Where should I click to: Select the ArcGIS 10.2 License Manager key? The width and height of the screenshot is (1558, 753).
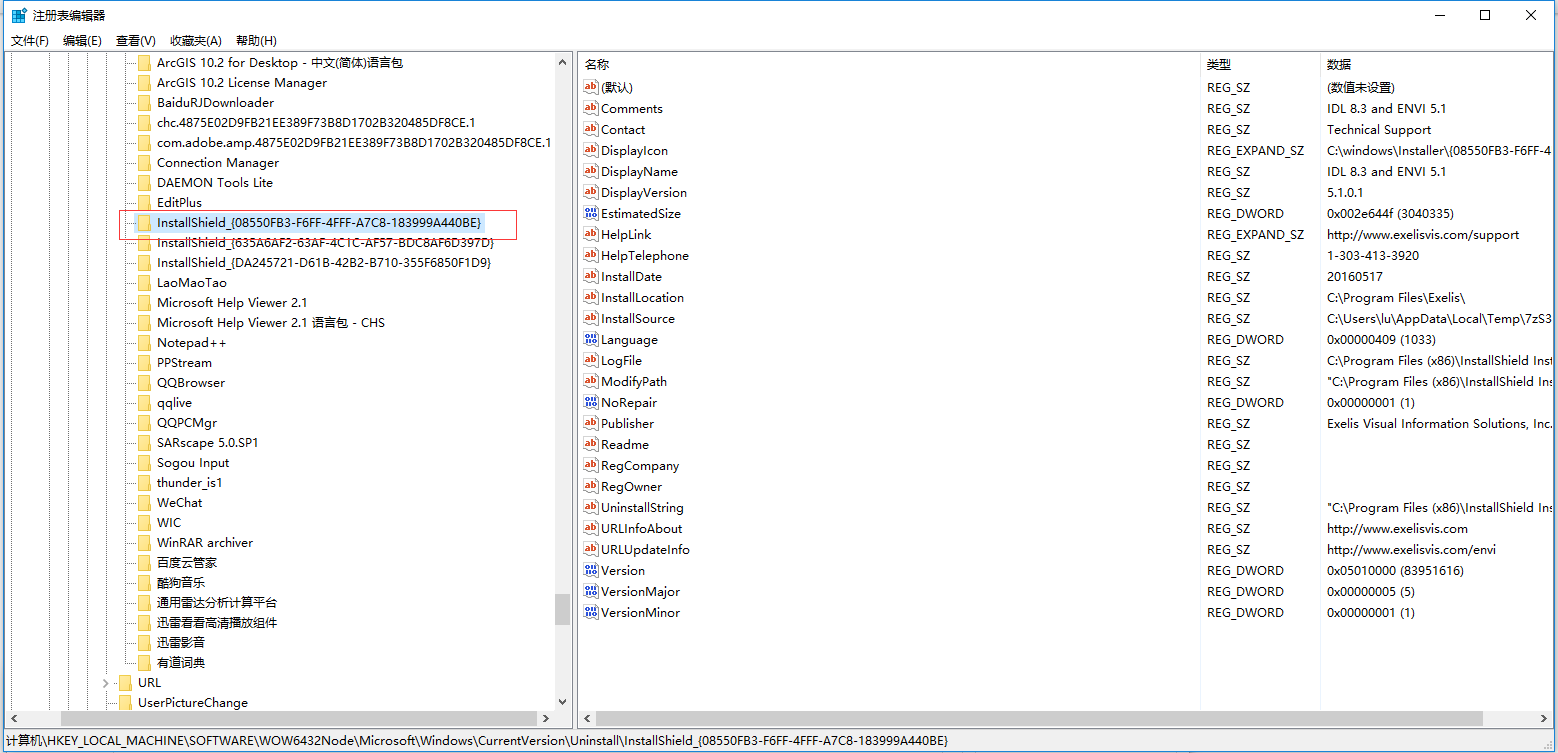(242, 83)
